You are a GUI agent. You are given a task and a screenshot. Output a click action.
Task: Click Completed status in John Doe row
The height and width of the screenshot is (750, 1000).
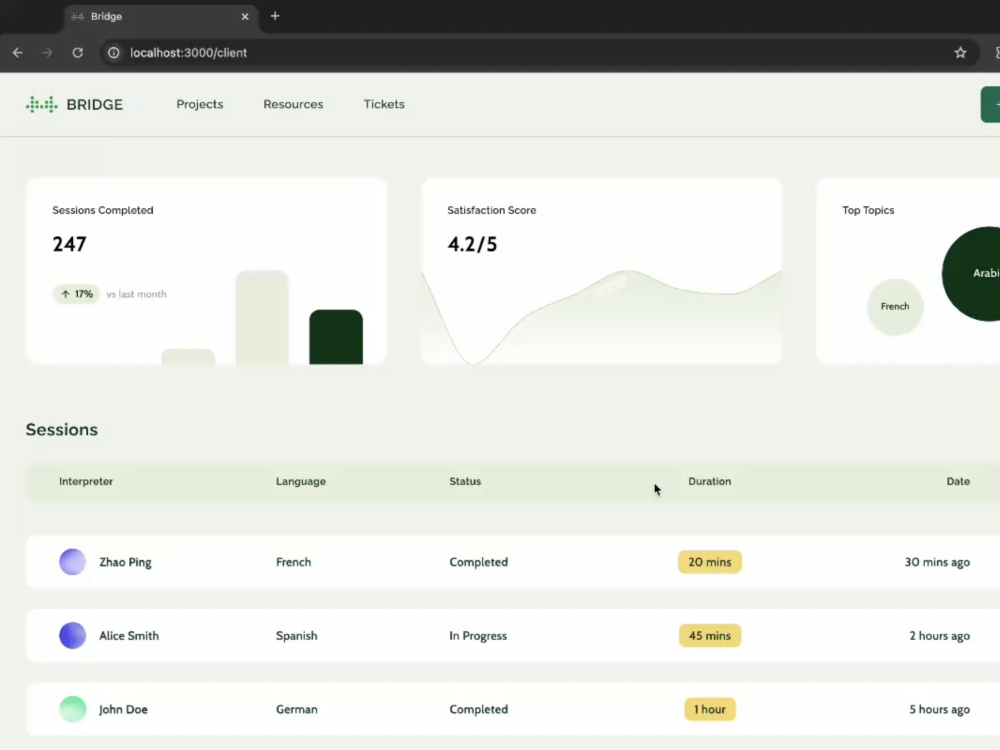point(478,709)
